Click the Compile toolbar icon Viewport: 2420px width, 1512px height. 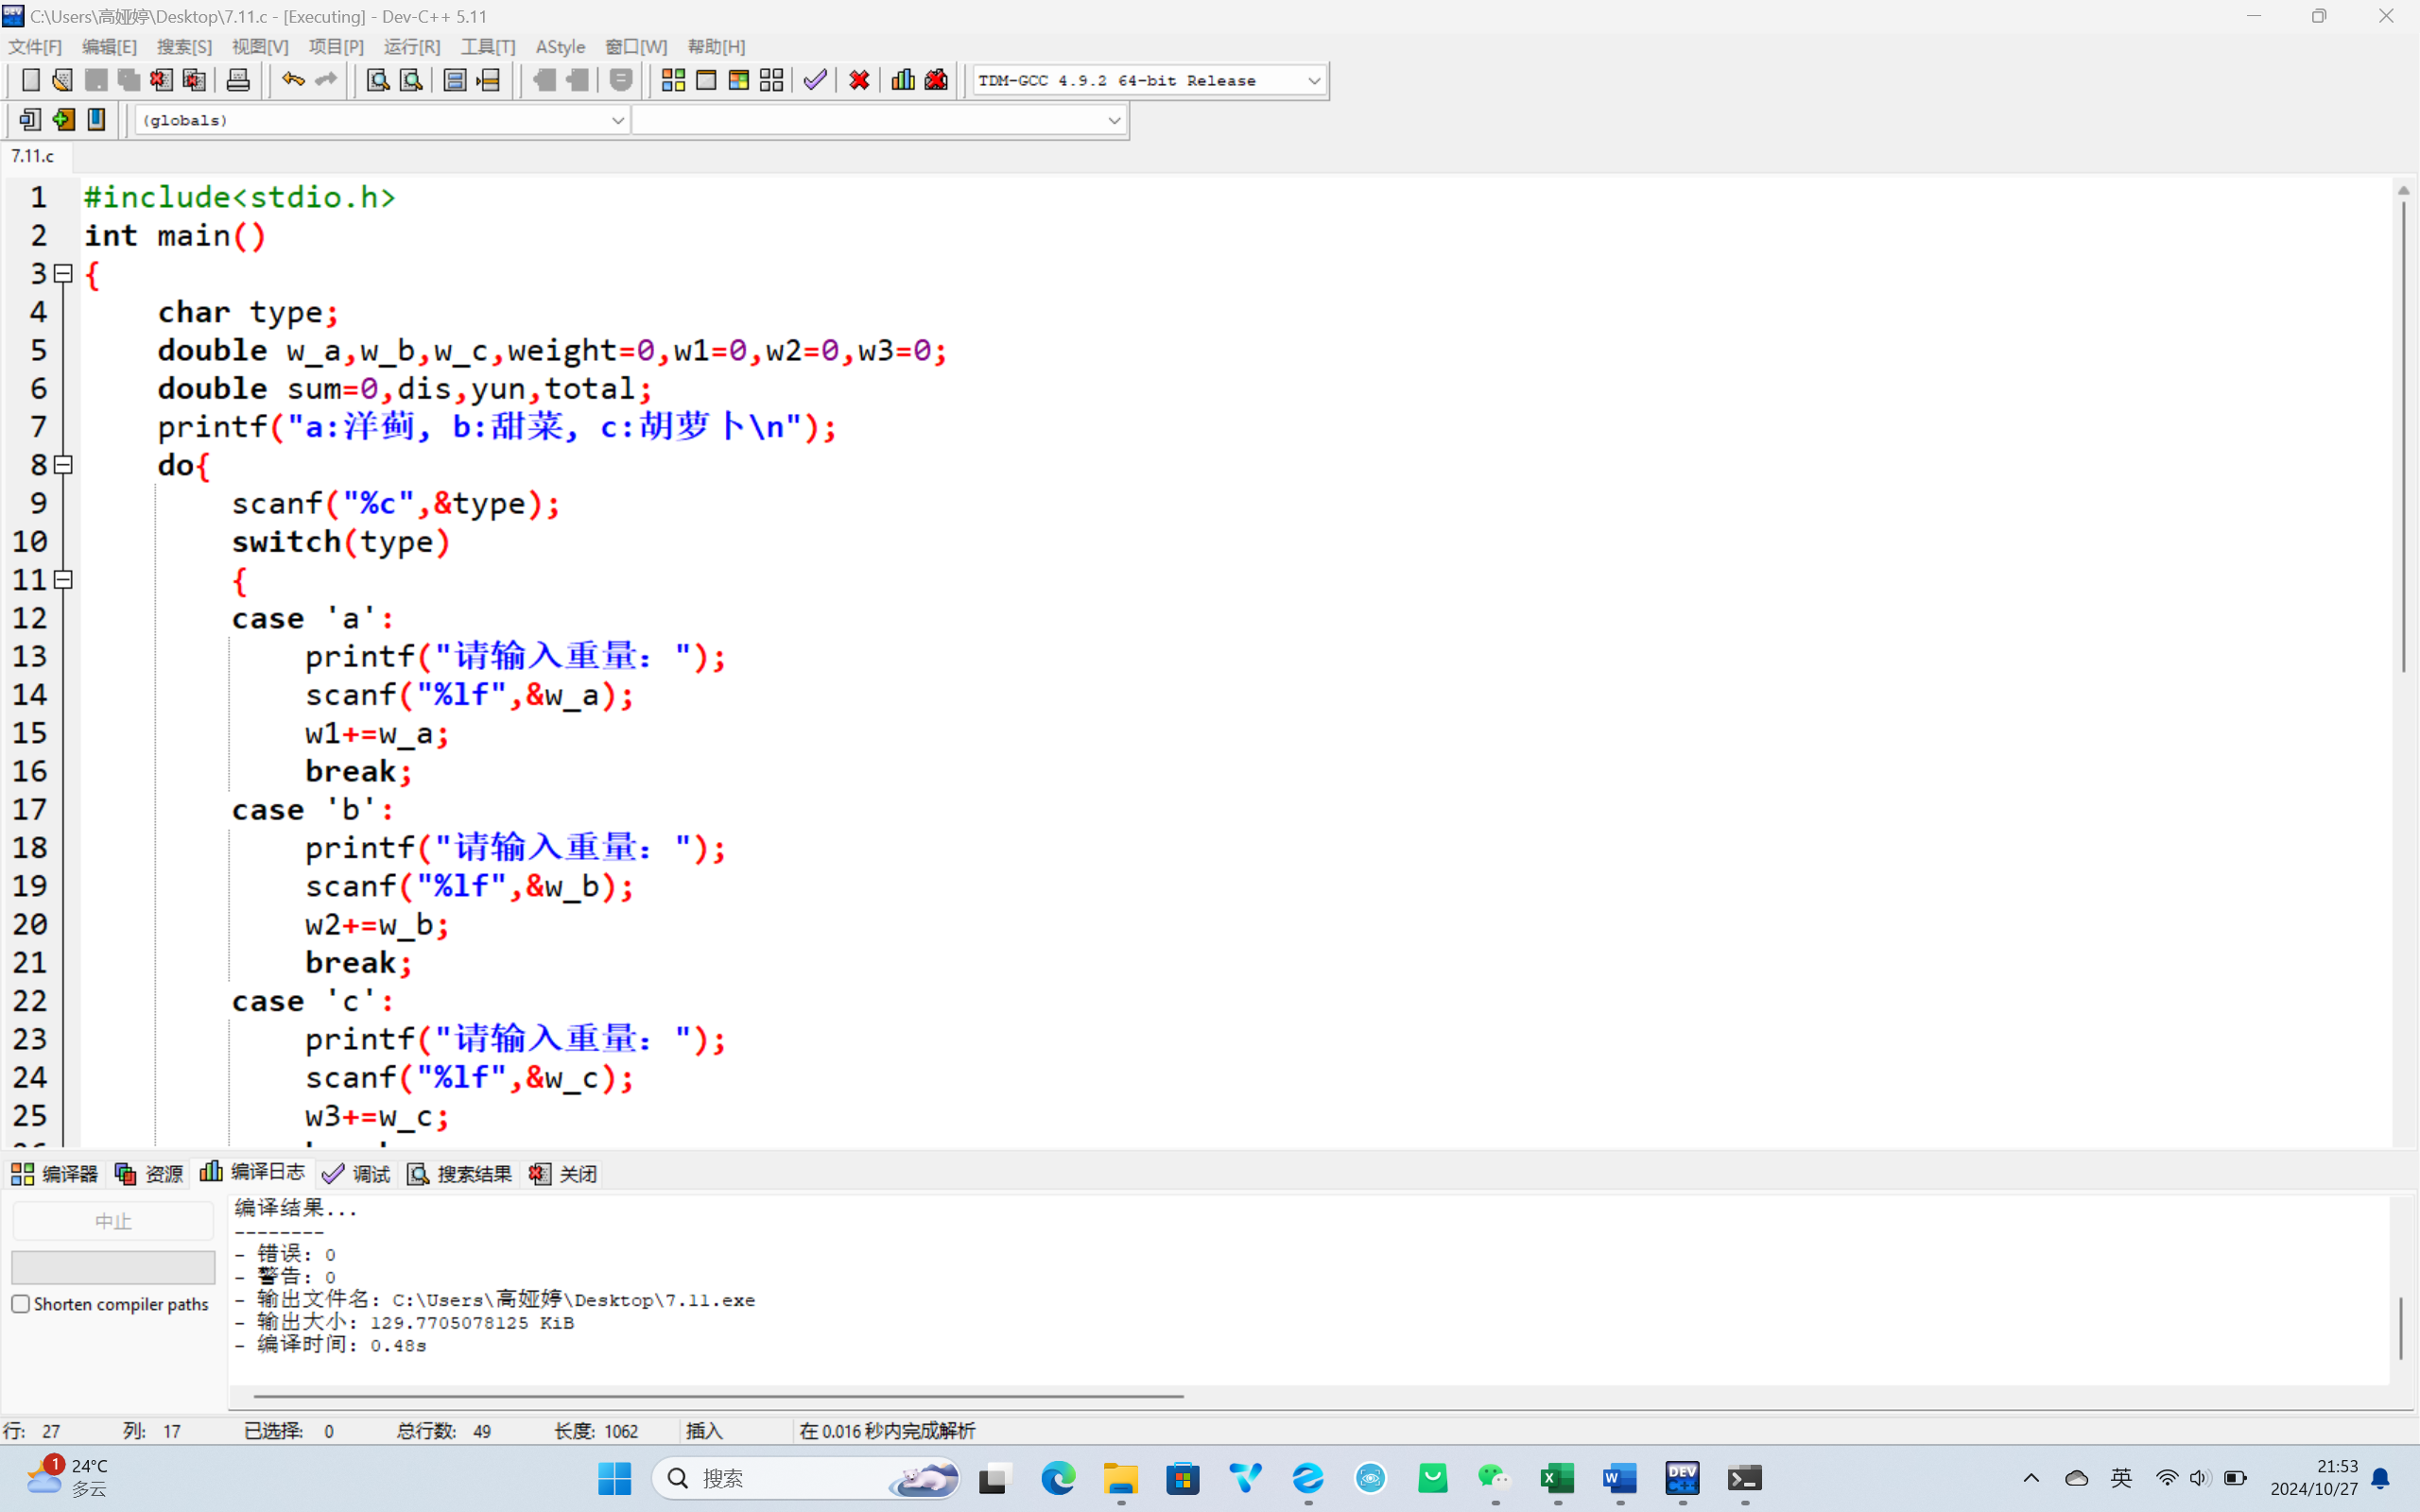(x=673, y=80)
